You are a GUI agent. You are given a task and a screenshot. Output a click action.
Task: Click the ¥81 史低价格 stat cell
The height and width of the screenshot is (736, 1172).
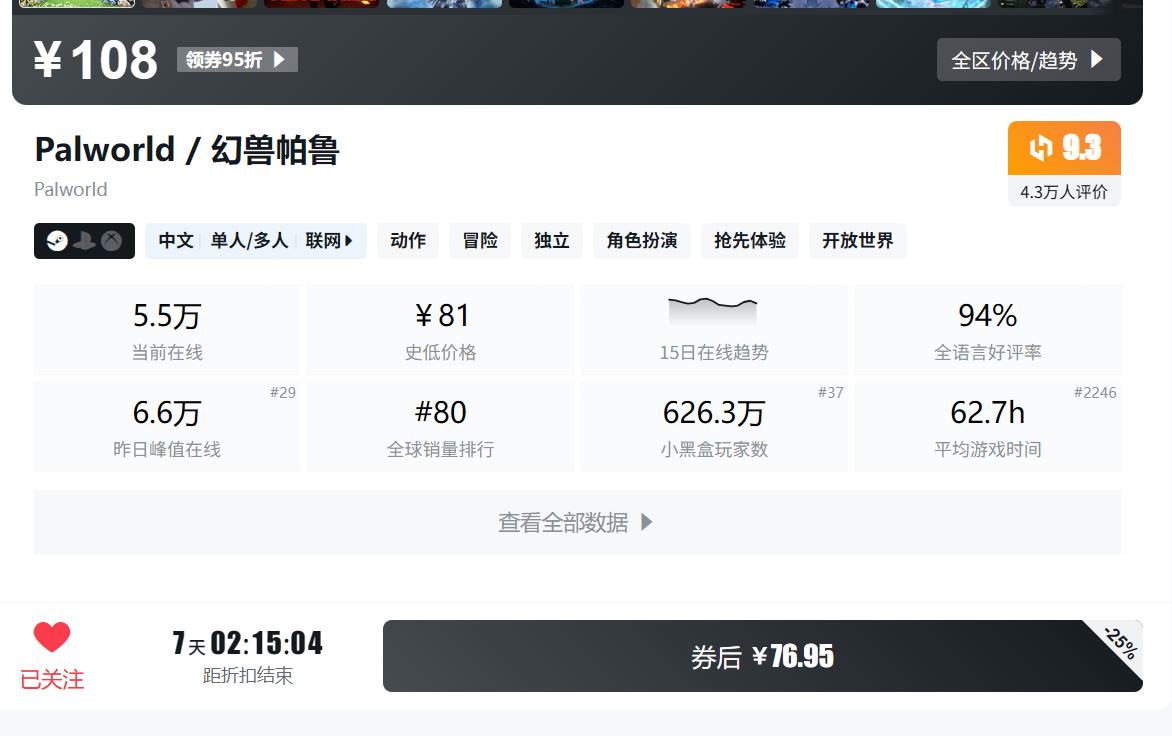(440, 330)
